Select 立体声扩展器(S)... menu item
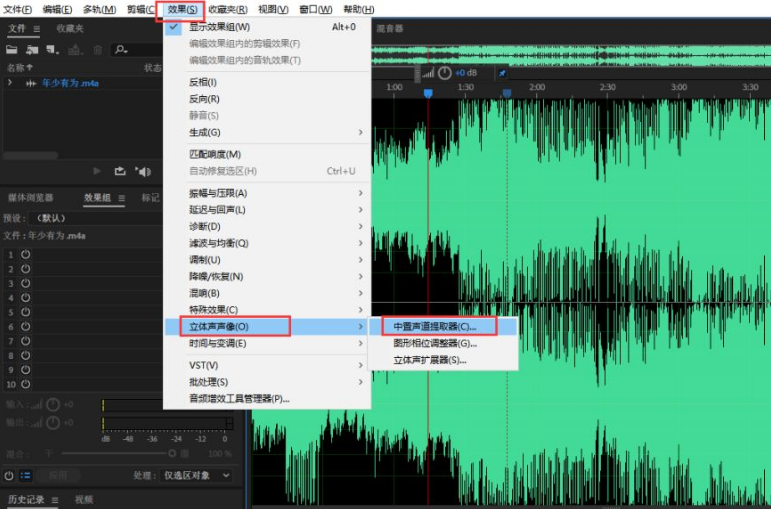The width and height of the screenshot is (771, 509). point(443,360)
